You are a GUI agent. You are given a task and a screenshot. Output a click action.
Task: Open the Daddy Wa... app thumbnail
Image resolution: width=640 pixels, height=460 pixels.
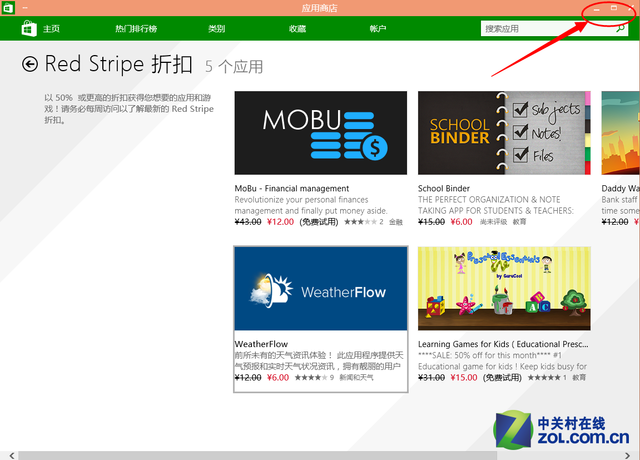click(620, 133)
